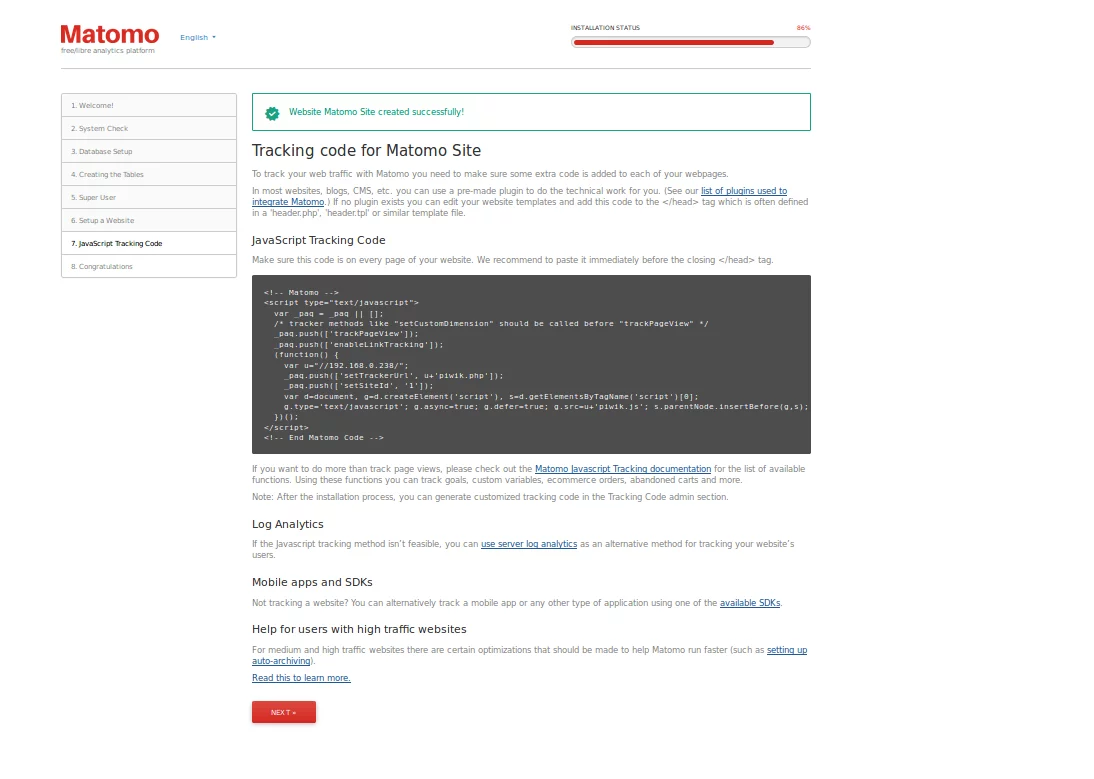Open Matomo Javascript Tracking documentation link
1094x779 pixels.
623,469
